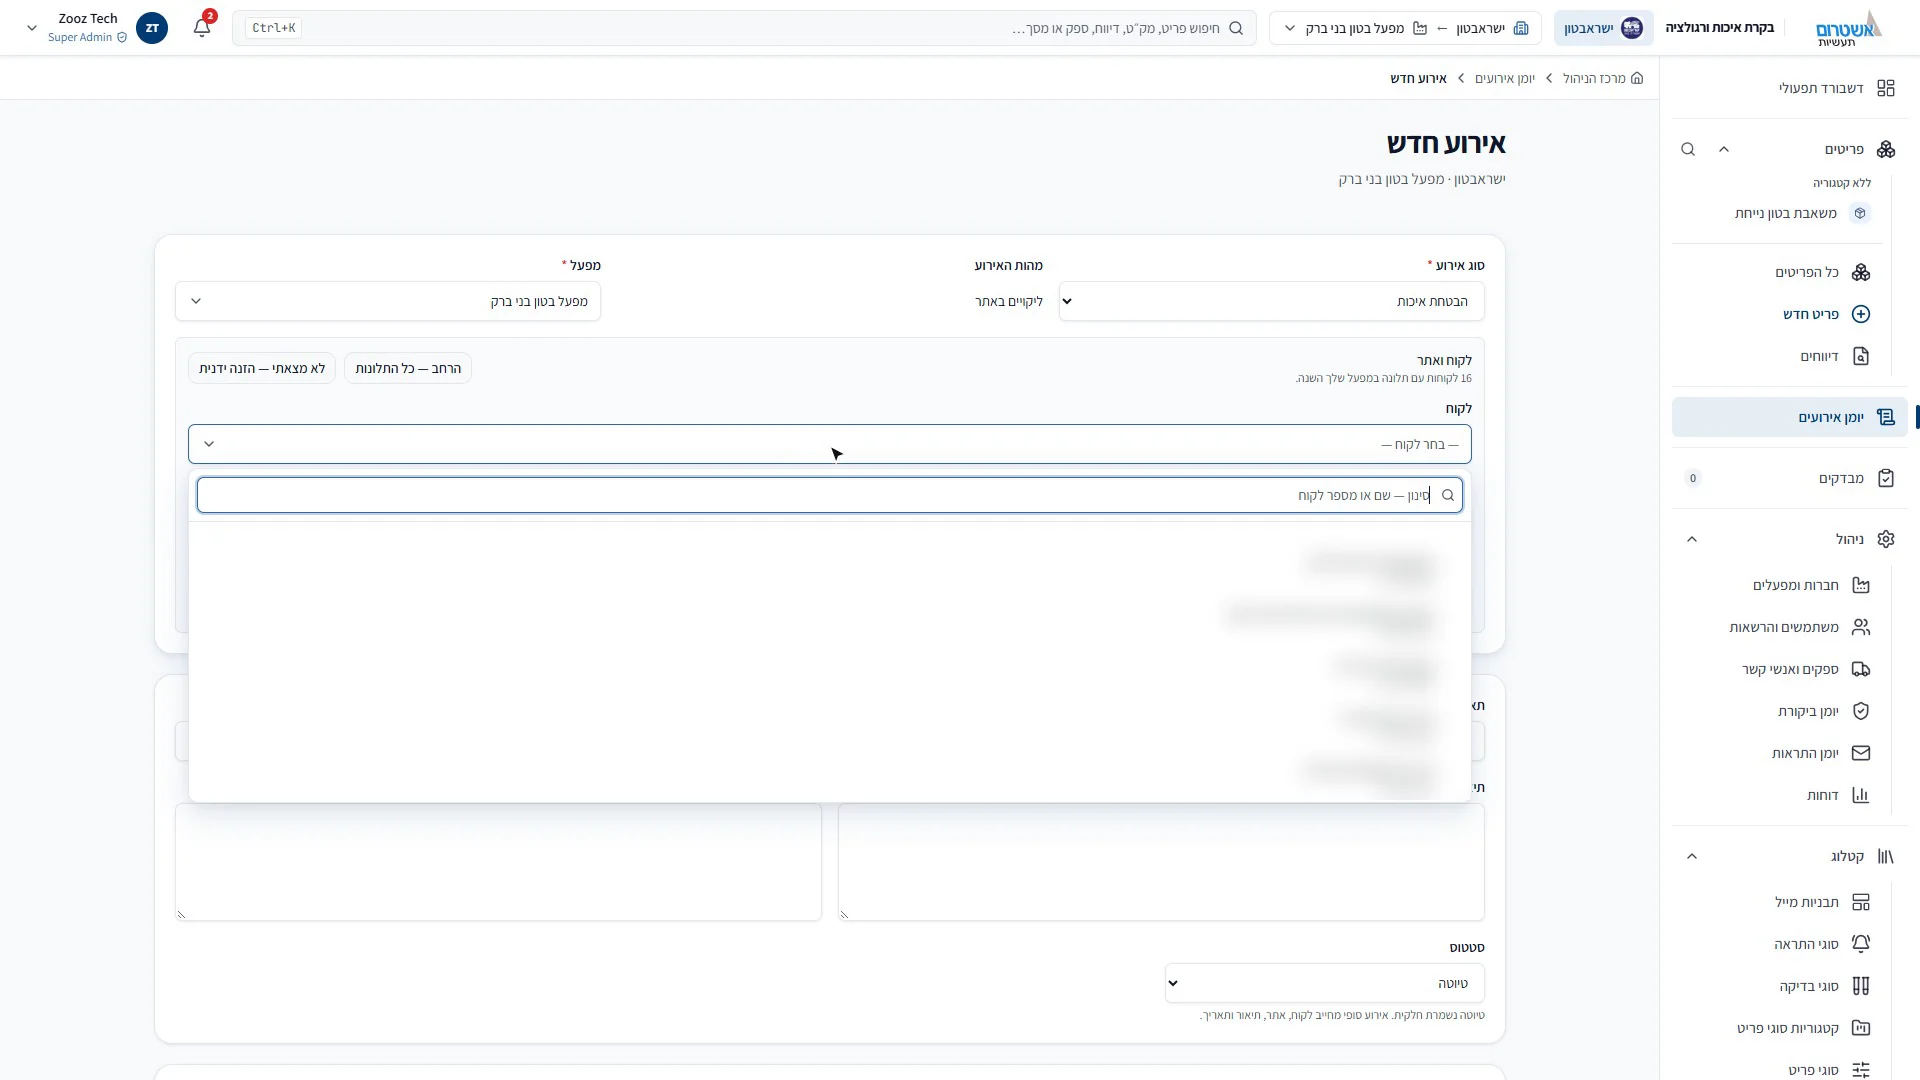The image size is (1920, 1080).
Task: Open the alerts log envelope icon
Action: (1860, 753)
